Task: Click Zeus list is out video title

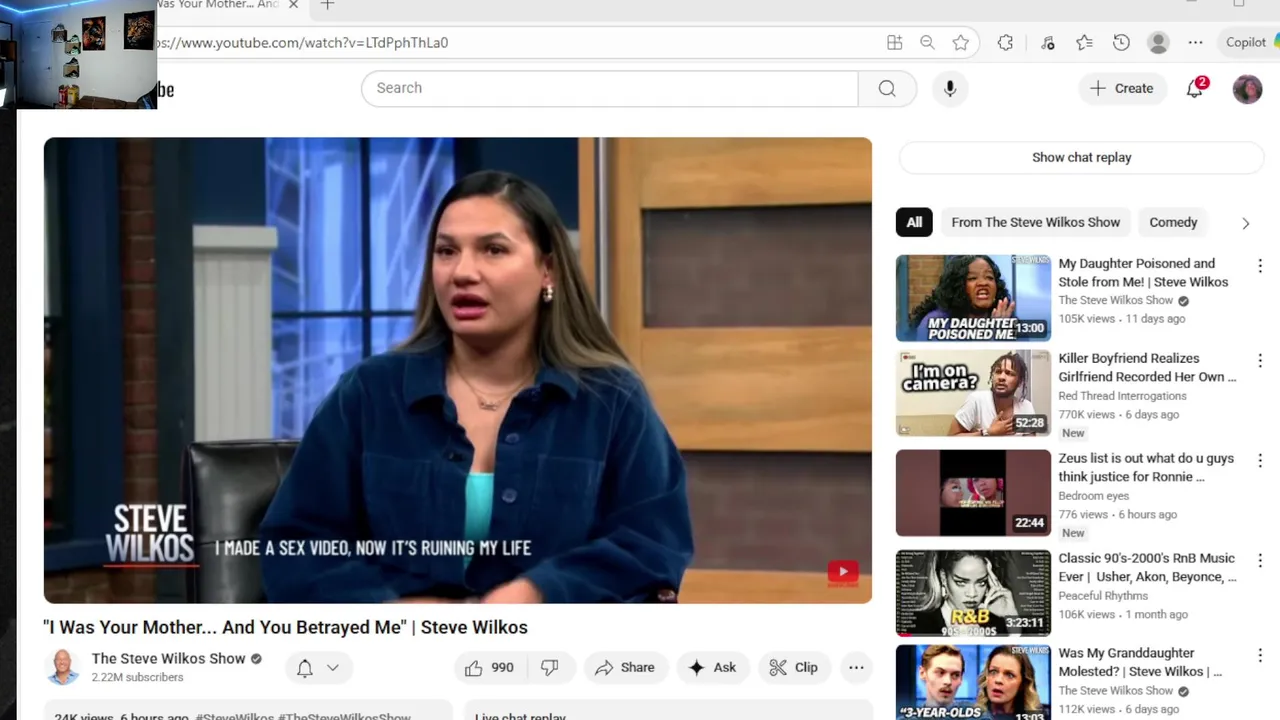Action: (1146, 467)
